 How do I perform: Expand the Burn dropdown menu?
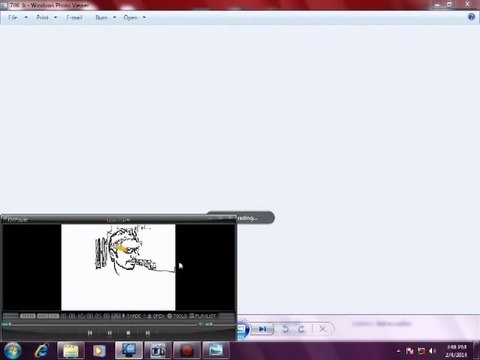tap(106, 17)
